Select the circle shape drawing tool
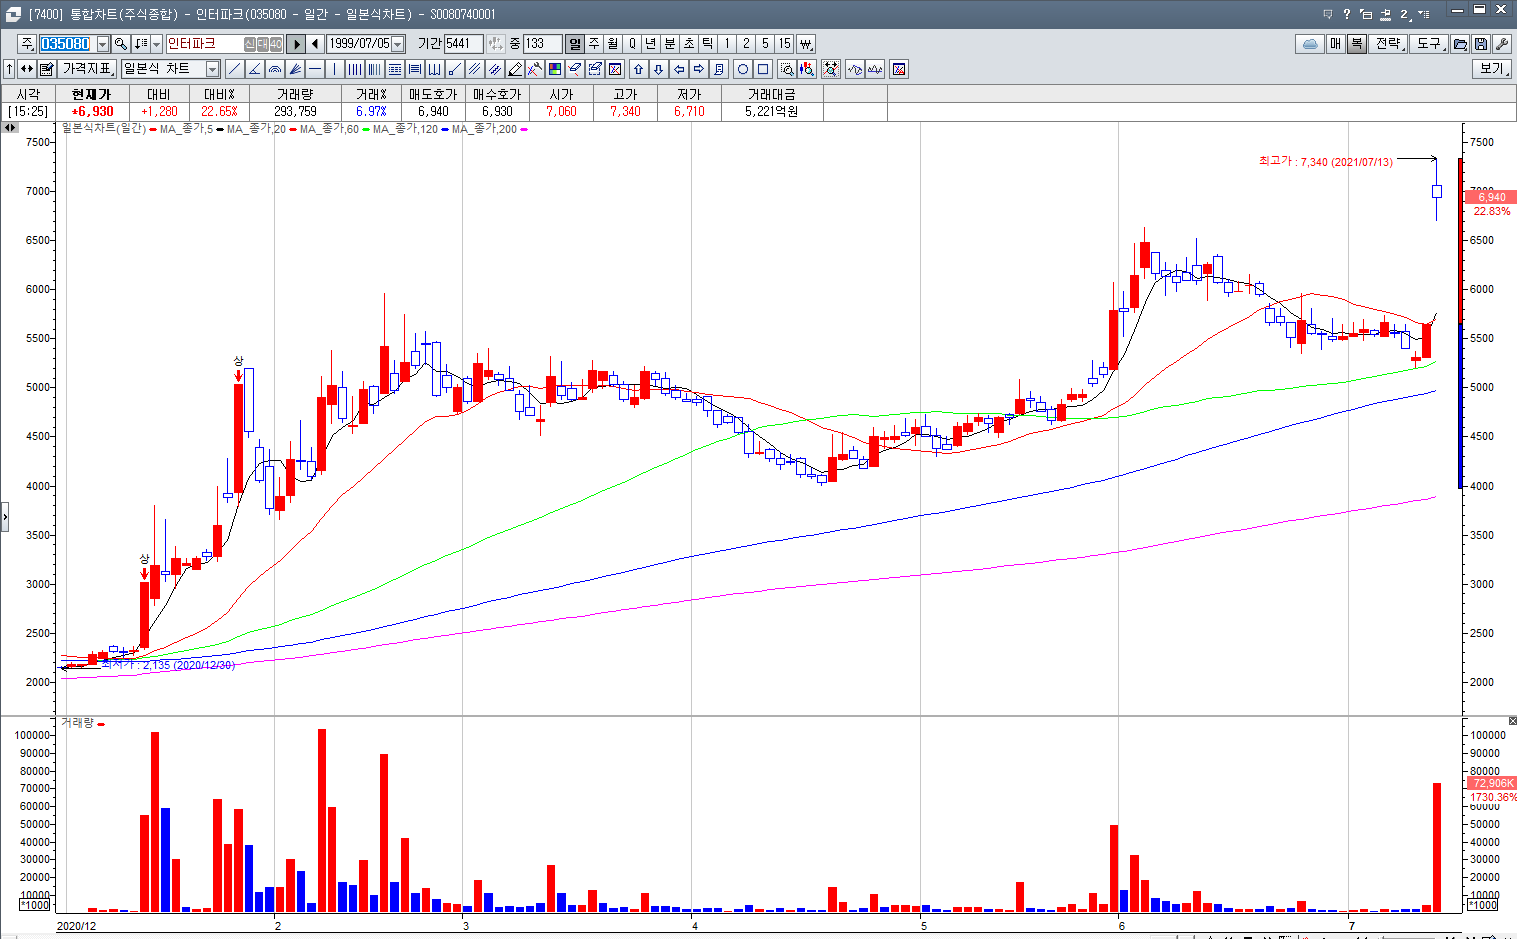1517x939 pixels. [x=742, y=69]
